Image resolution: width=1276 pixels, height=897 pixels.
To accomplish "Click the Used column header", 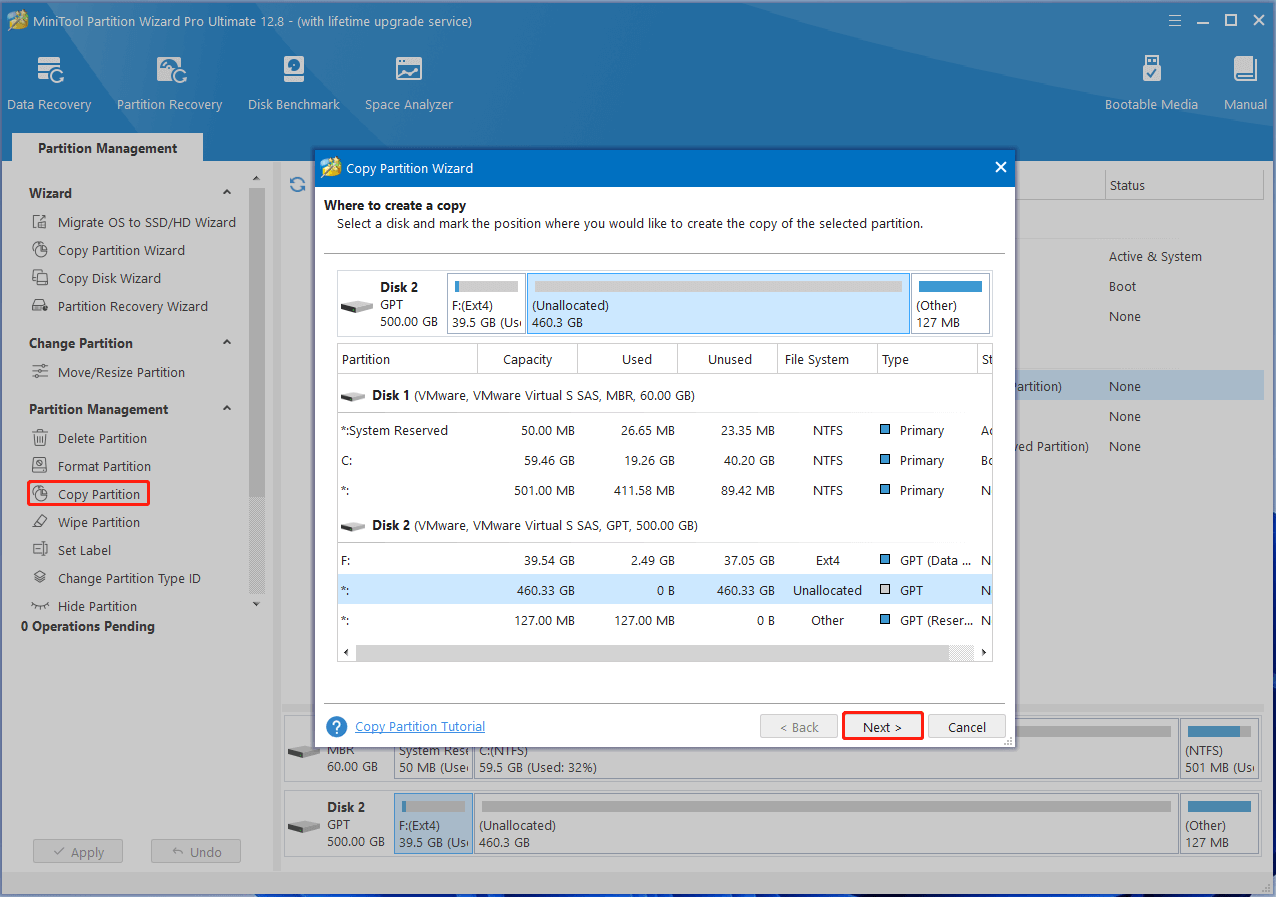I will [627, 359].
